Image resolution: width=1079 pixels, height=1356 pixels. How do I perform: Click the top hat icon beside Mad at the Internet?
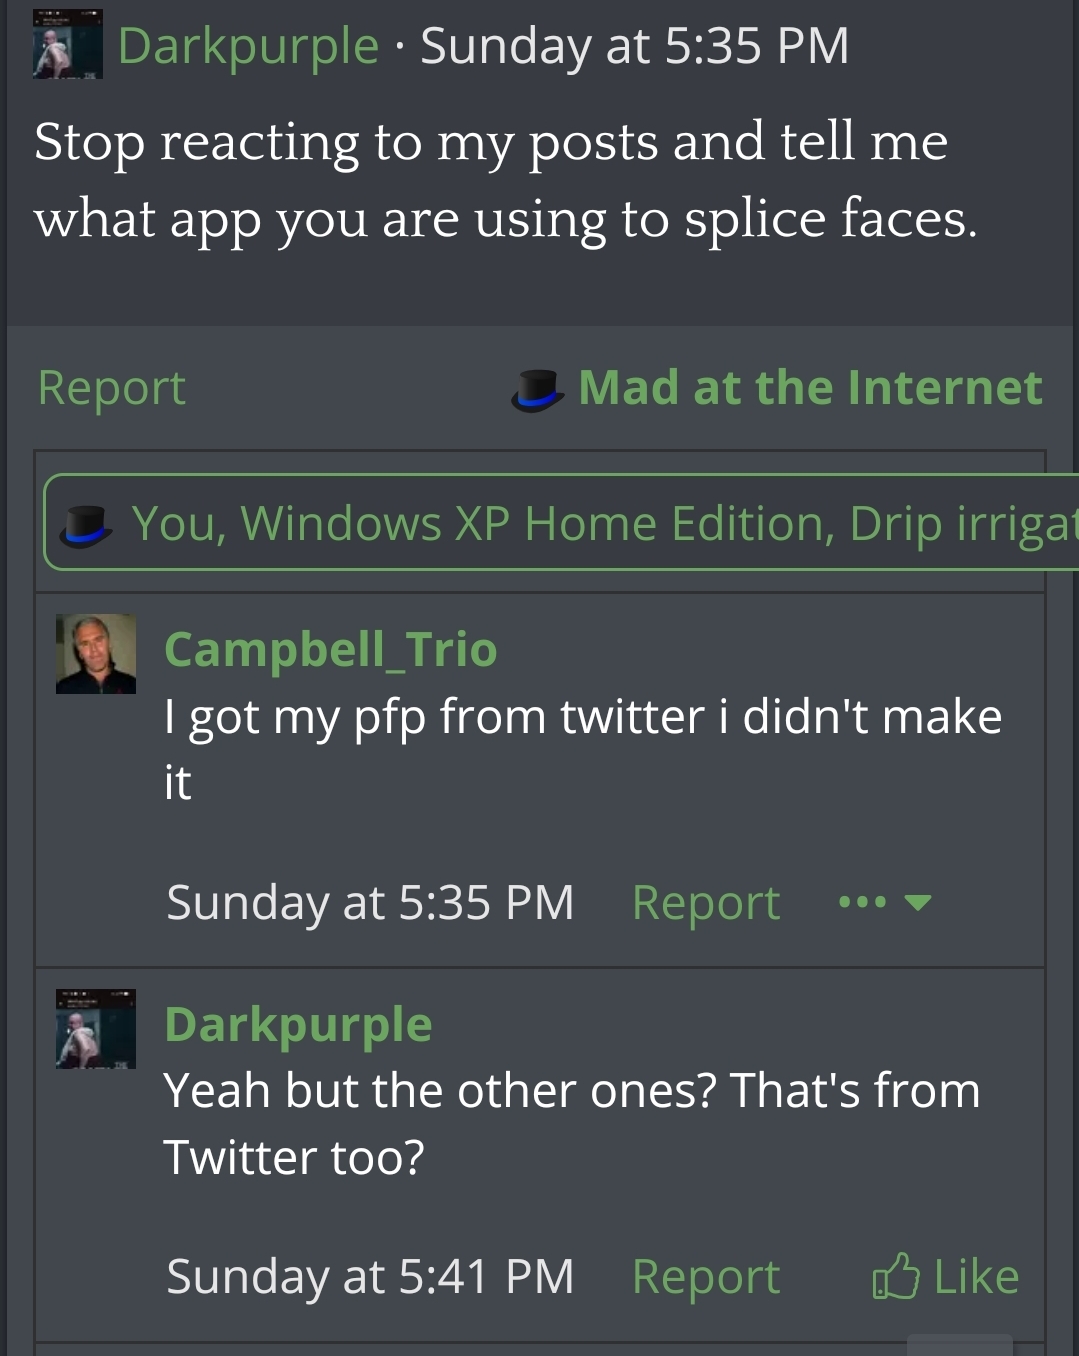click(537, 389)
